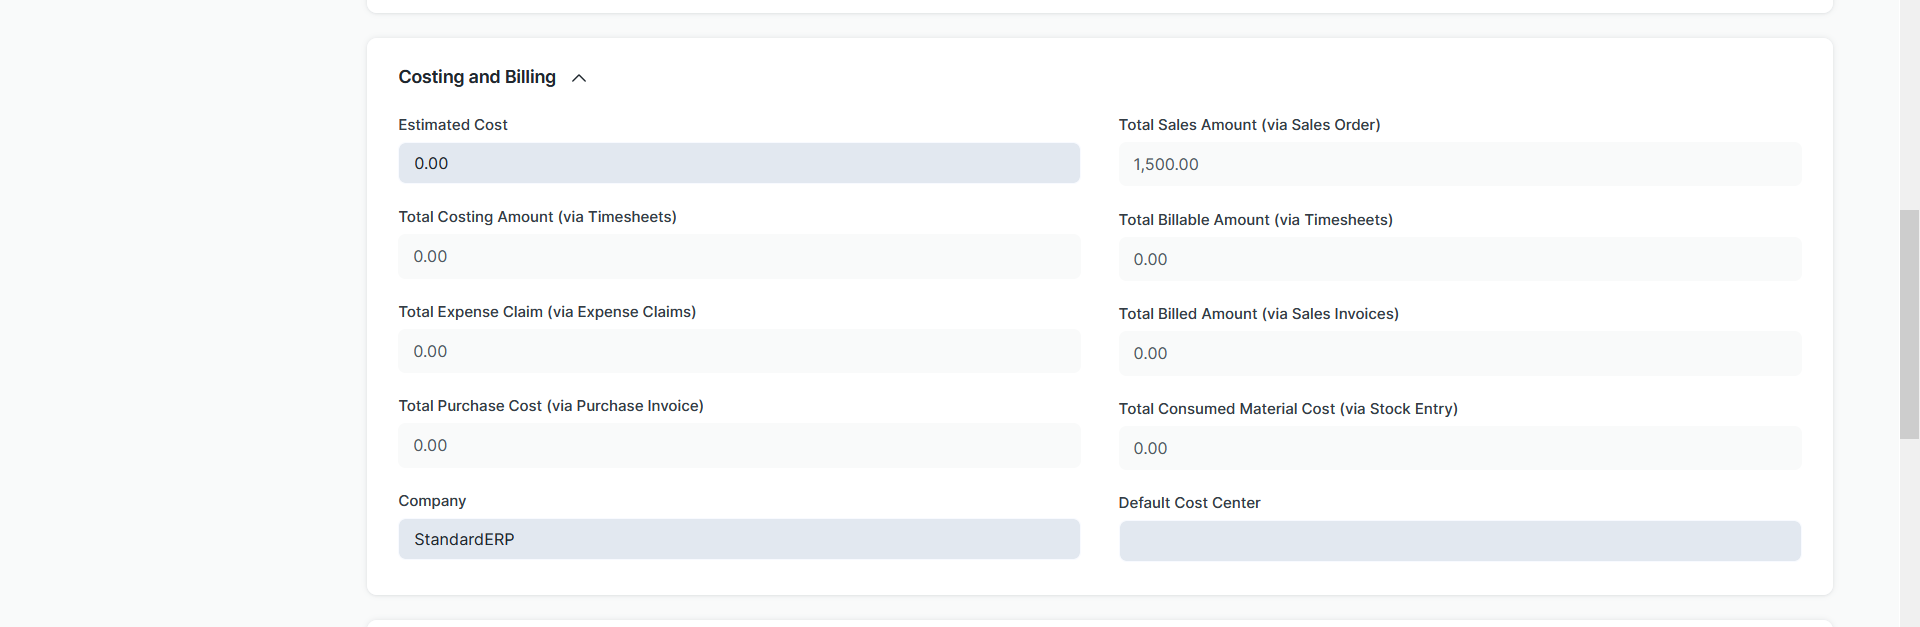
Task: Click Total Sales Amount value 1,500.00
Action: point(1460,164)
